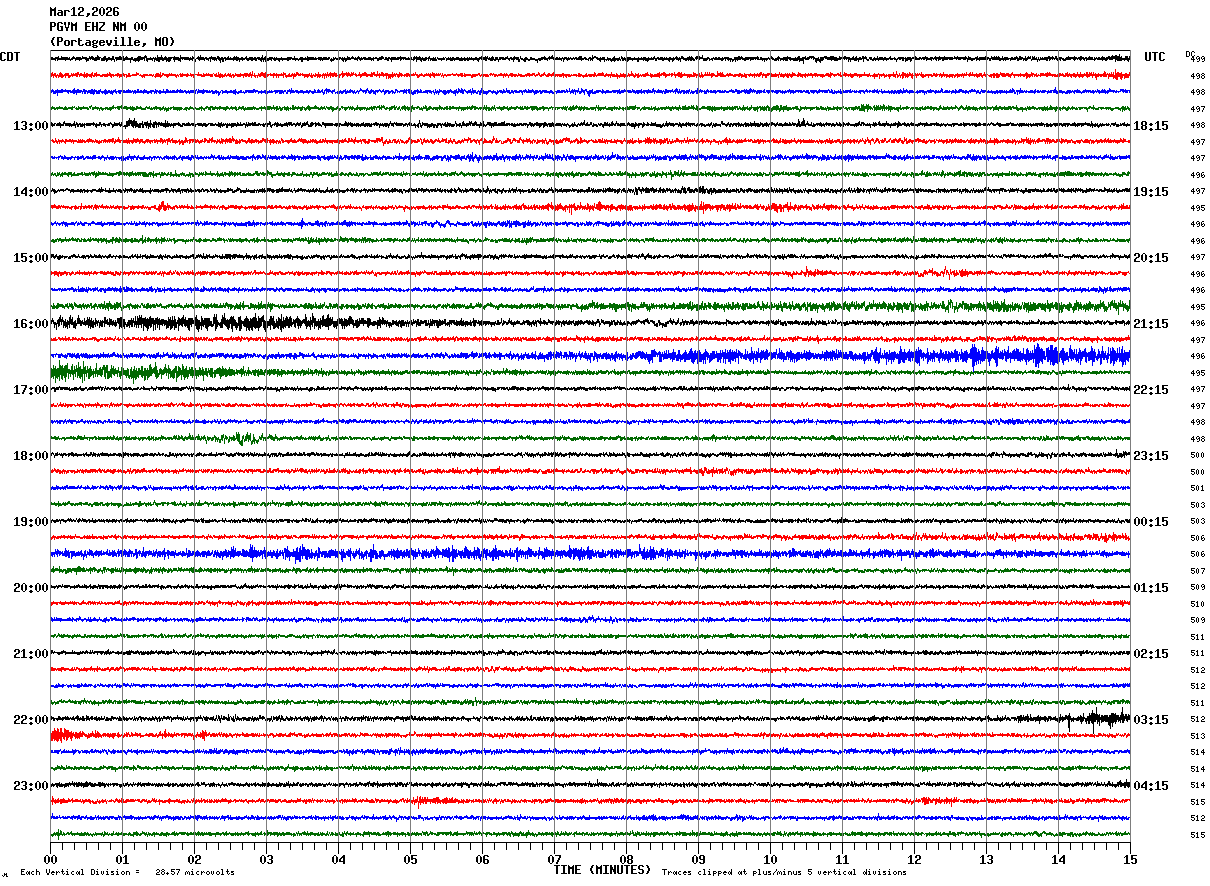This screenshot has height=886, width=1210.
Task: Click minute 08 on the time axis
Action: coord(626,859)
